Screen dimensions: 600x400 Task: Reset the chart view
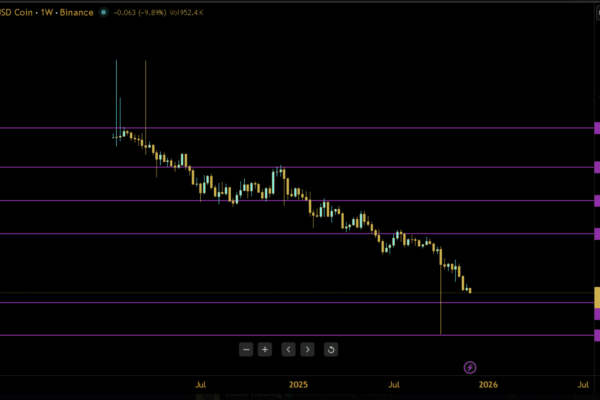click(331, 349)
